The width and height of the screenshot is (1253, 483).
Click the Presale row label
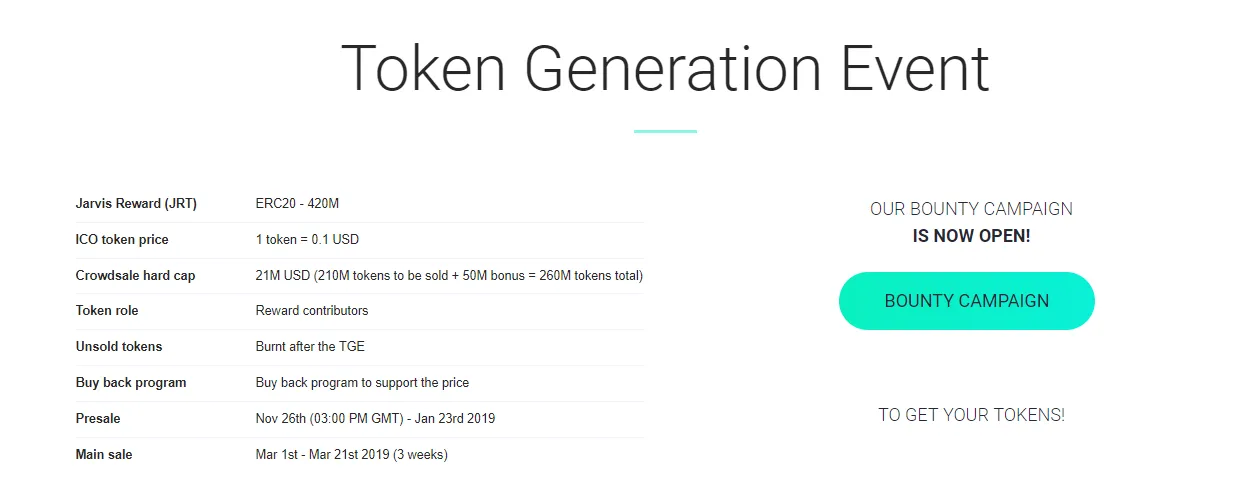(98, 419)
